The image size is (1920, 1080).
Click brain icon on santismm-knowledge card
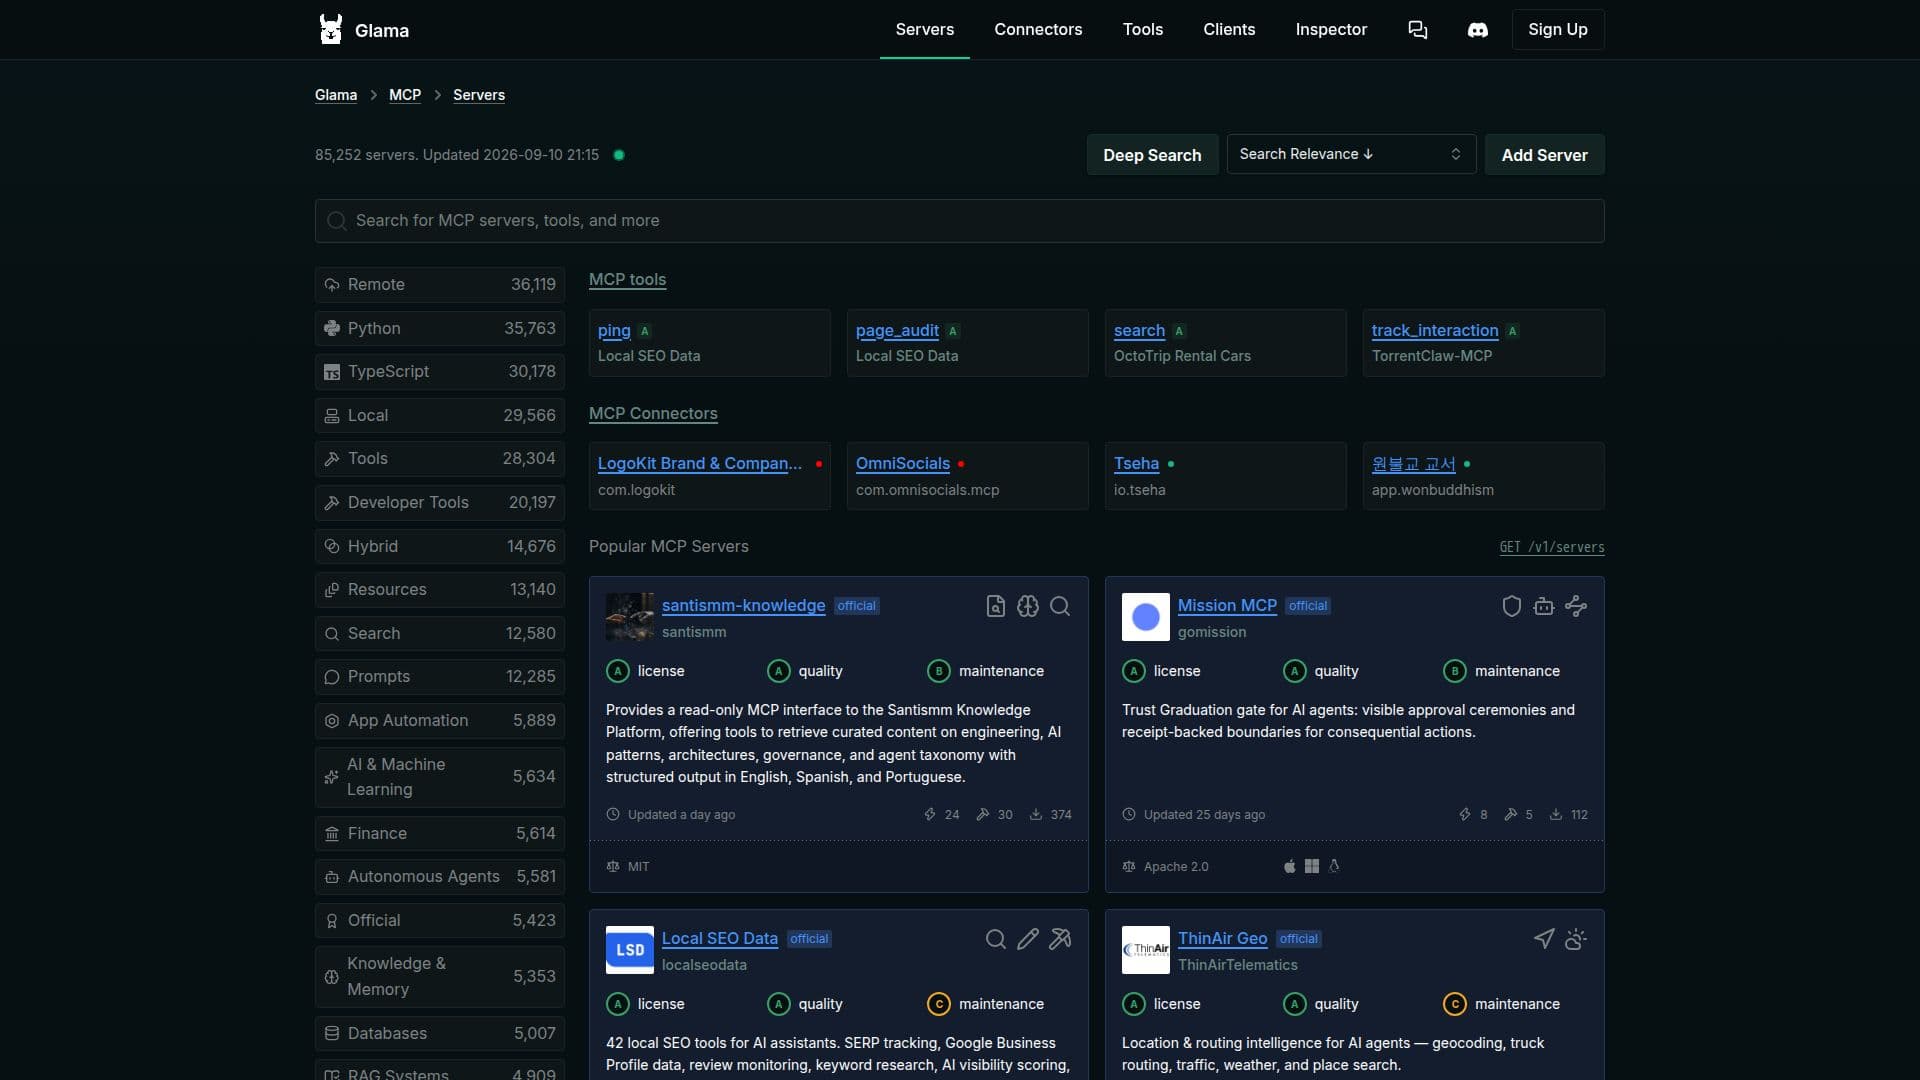[x=1027, y=606]
